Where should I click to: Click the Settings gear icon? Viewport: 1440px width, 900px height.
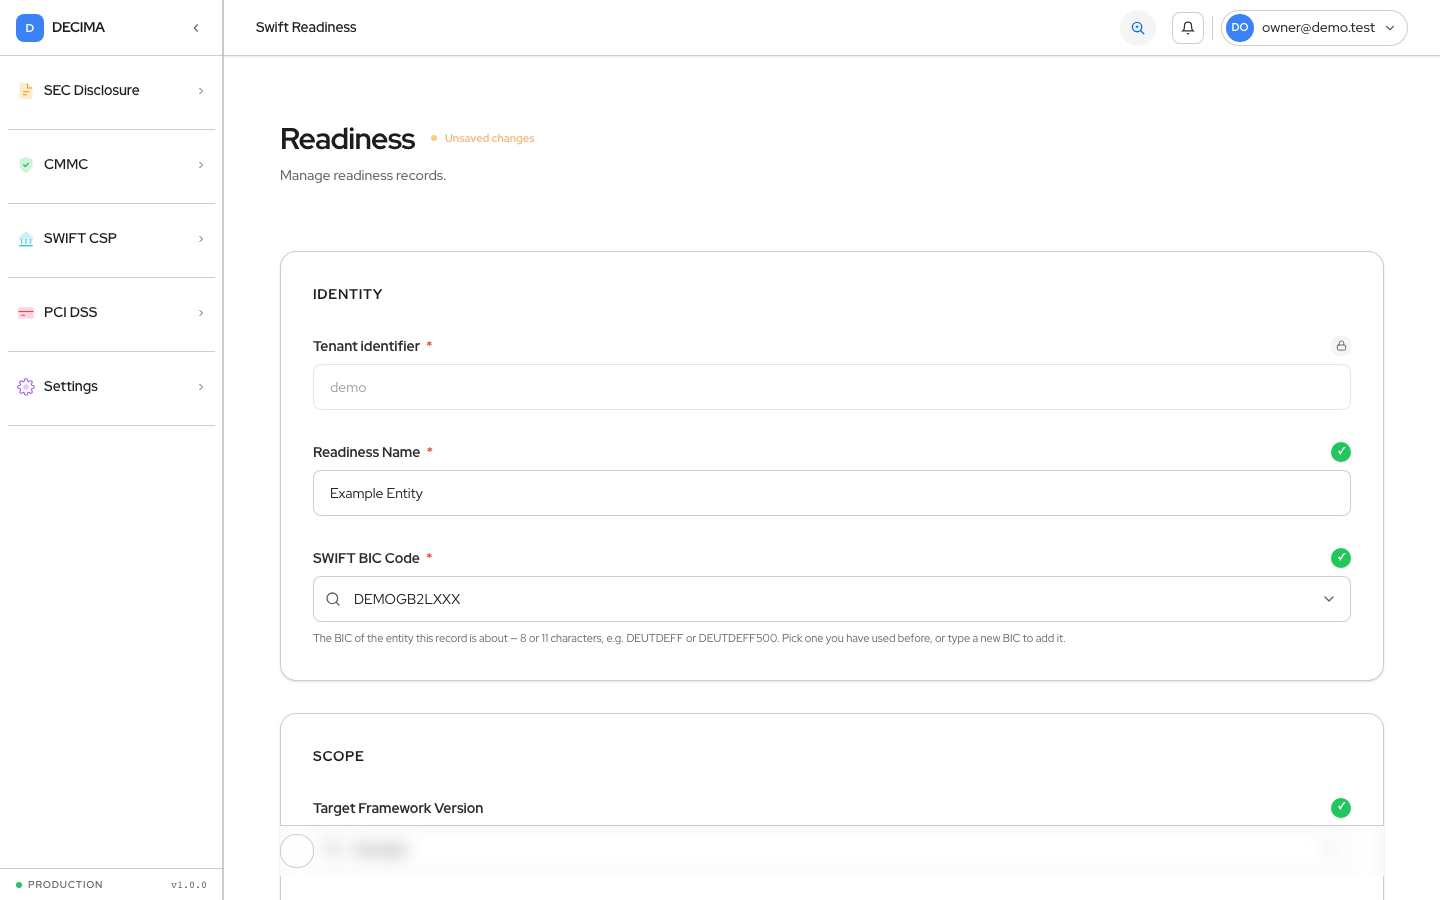(26, 387)
